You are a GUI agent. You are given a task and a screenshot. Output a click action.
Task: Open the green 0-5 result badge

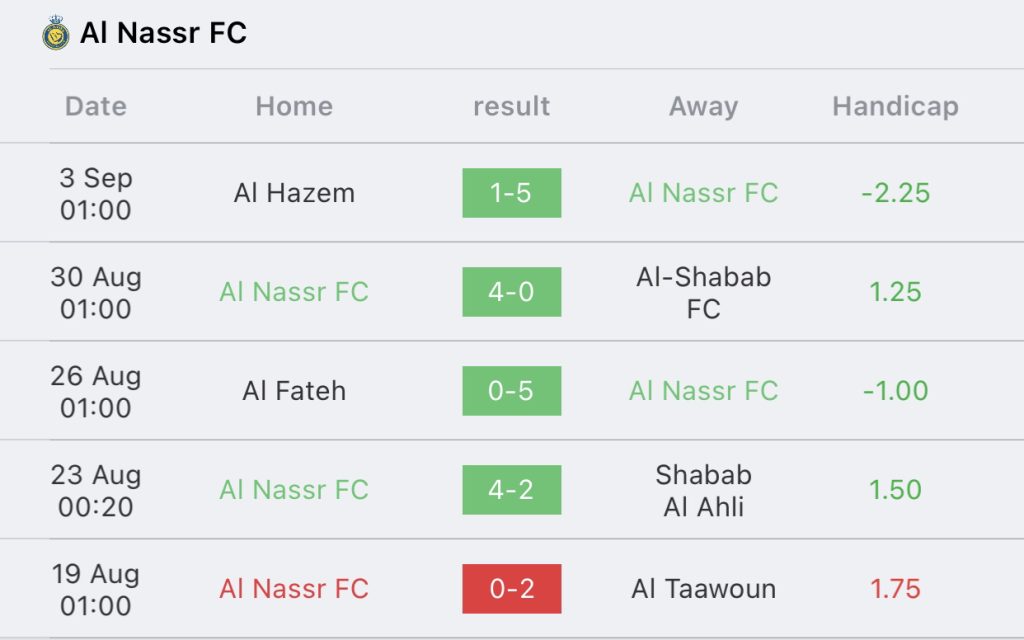511,391
